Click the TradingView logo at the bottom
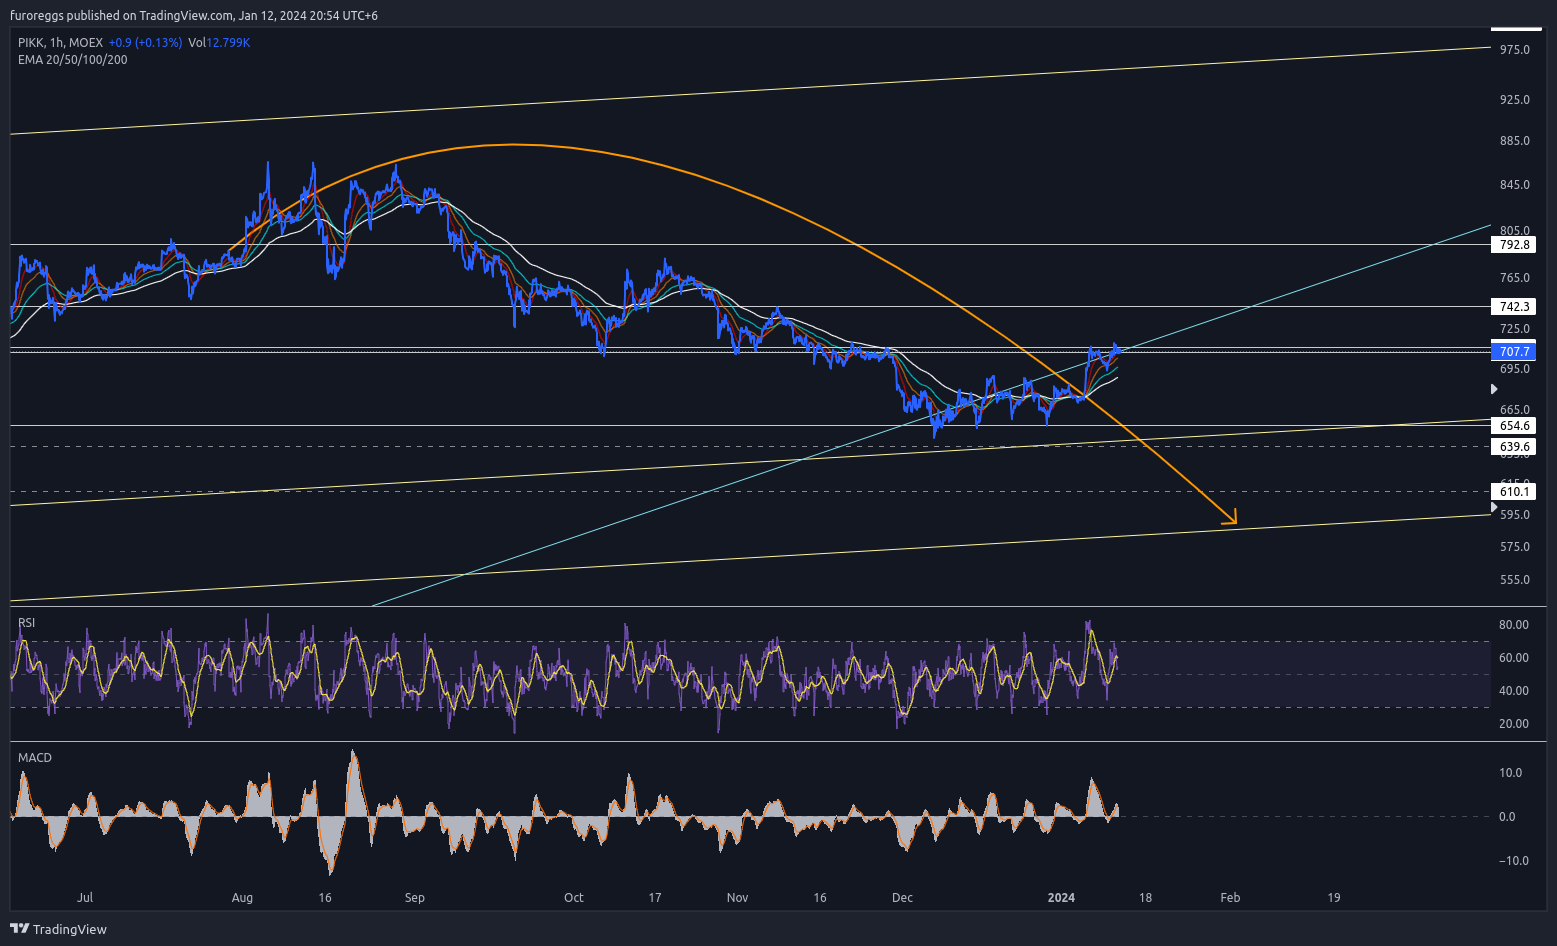Image resolution: width=1557 pixels, height=946 pixels. point(58,929)
